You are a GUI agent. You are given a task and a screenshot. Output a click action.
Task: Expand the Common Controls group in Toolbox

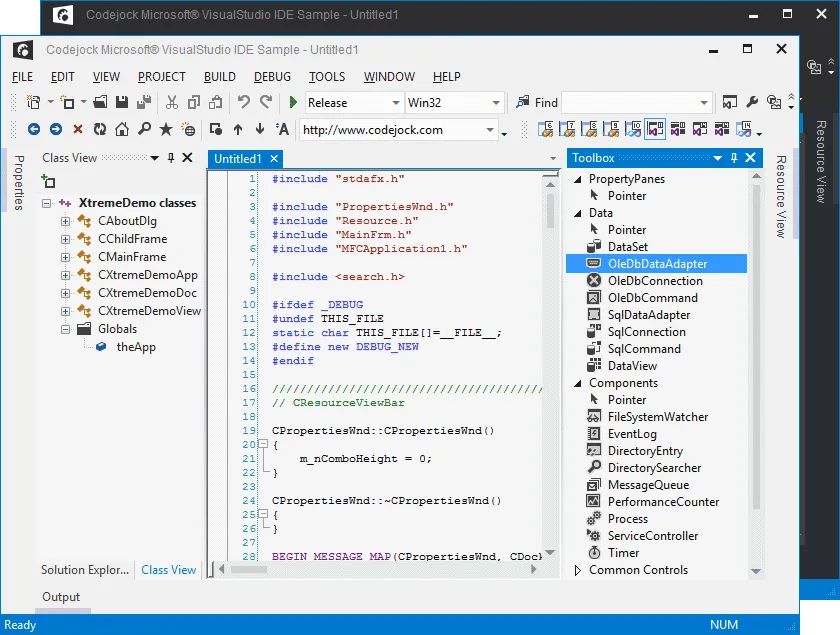pyautogui.click(x=578, y=570)
